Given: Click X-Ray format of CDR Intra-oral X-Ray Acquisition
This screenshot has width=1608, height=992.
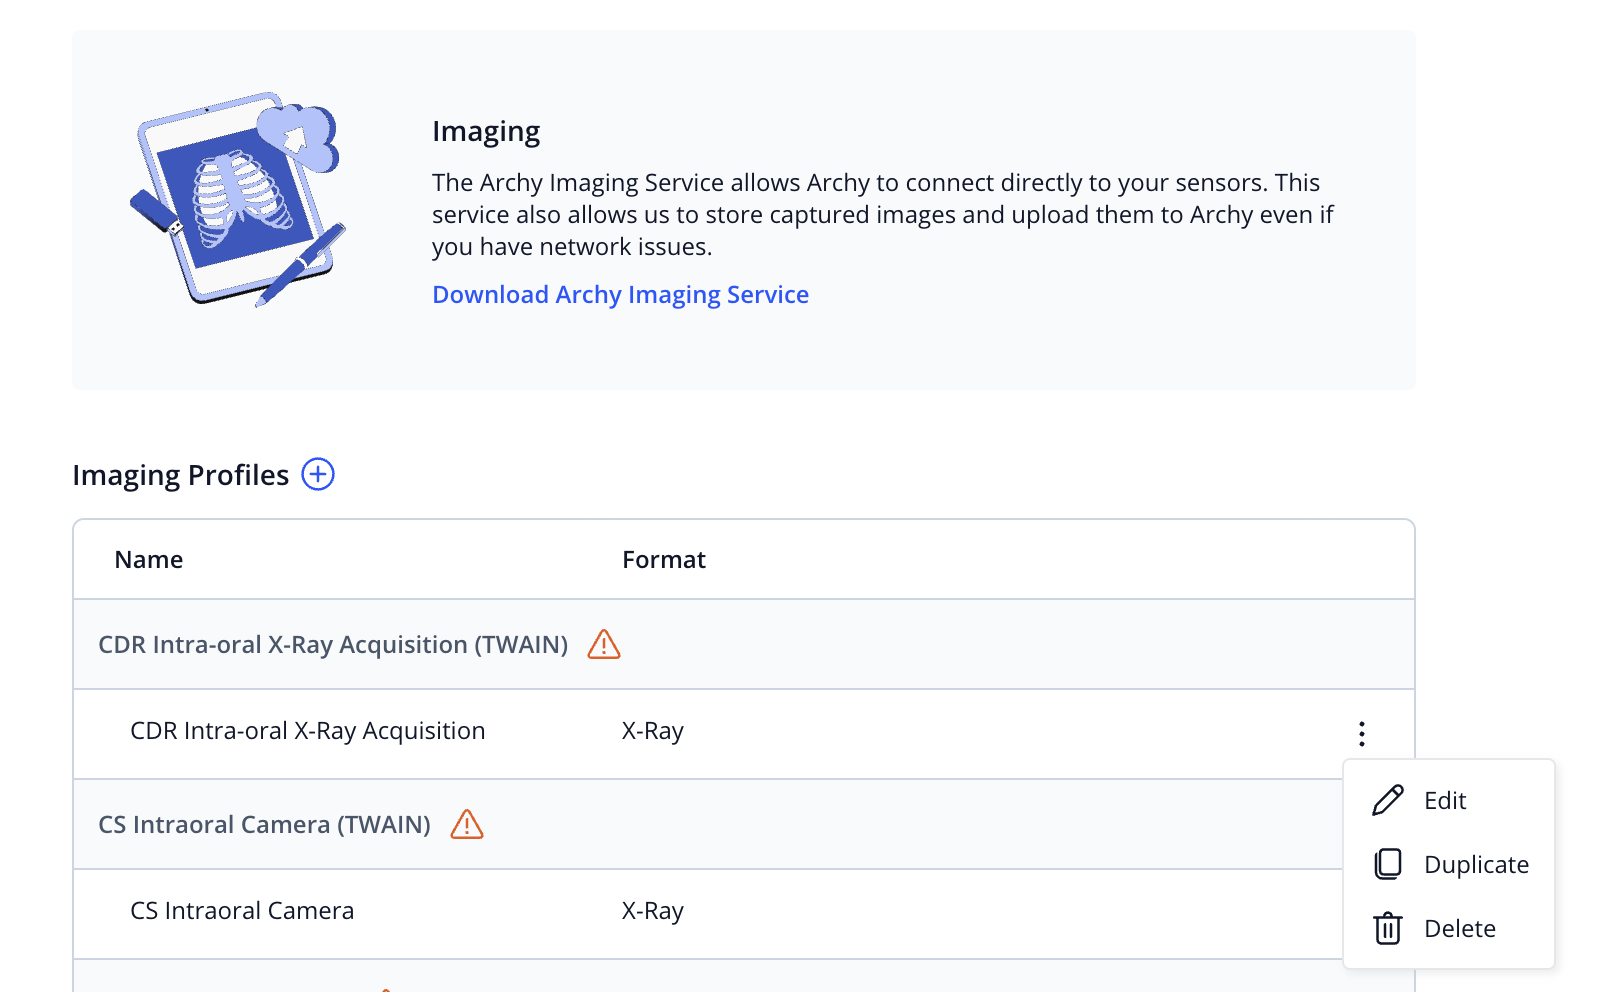Looking at the screenshot, I should point(653,731).
